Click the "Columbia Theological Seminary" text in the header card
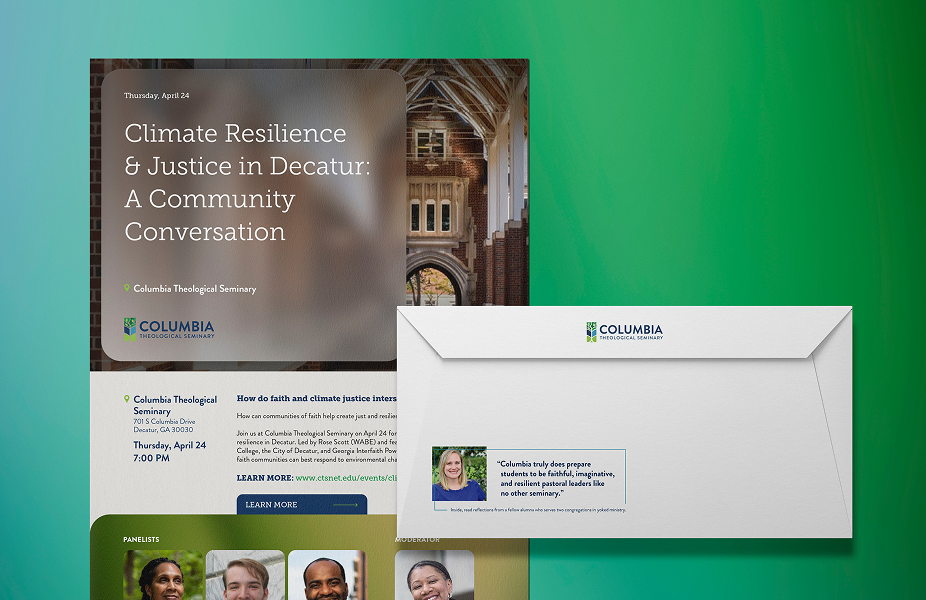The height and width of the screenshot is (600, 926). coord(195,289)
